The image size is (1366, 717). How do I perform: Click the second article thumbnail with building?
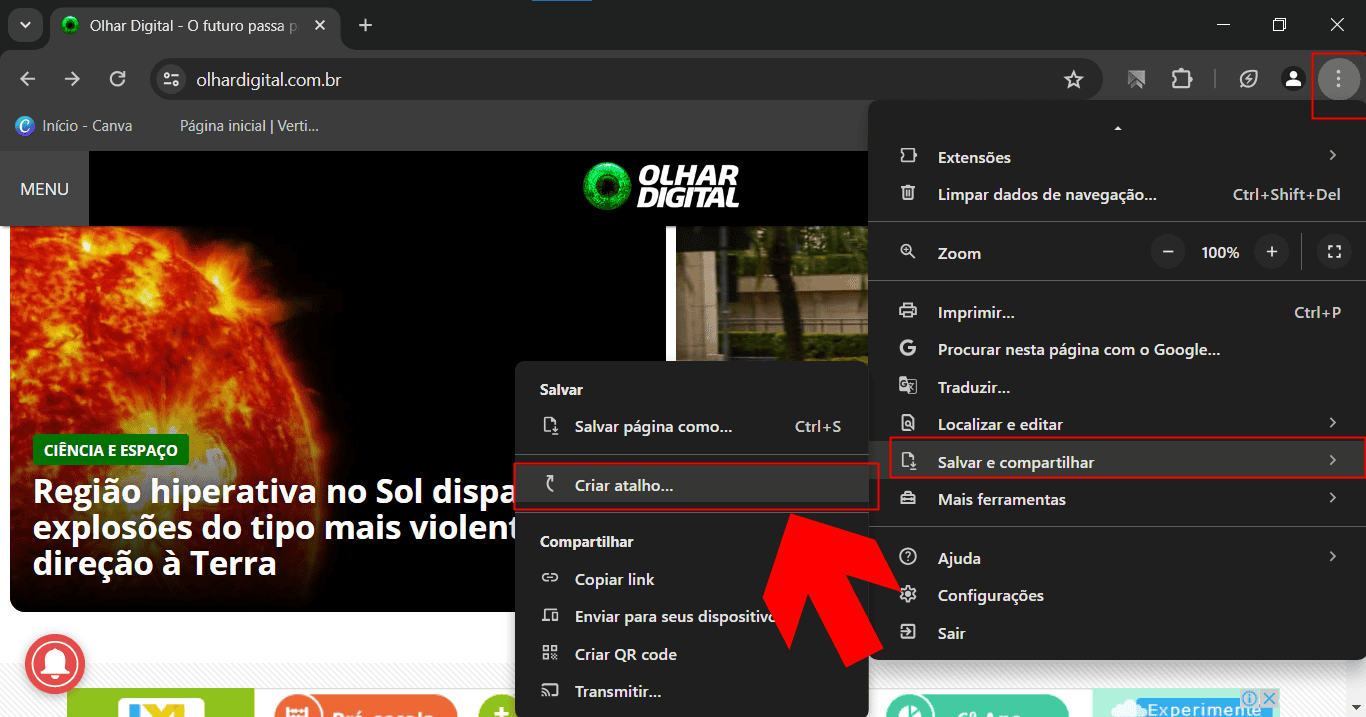(x=772, y=293)
